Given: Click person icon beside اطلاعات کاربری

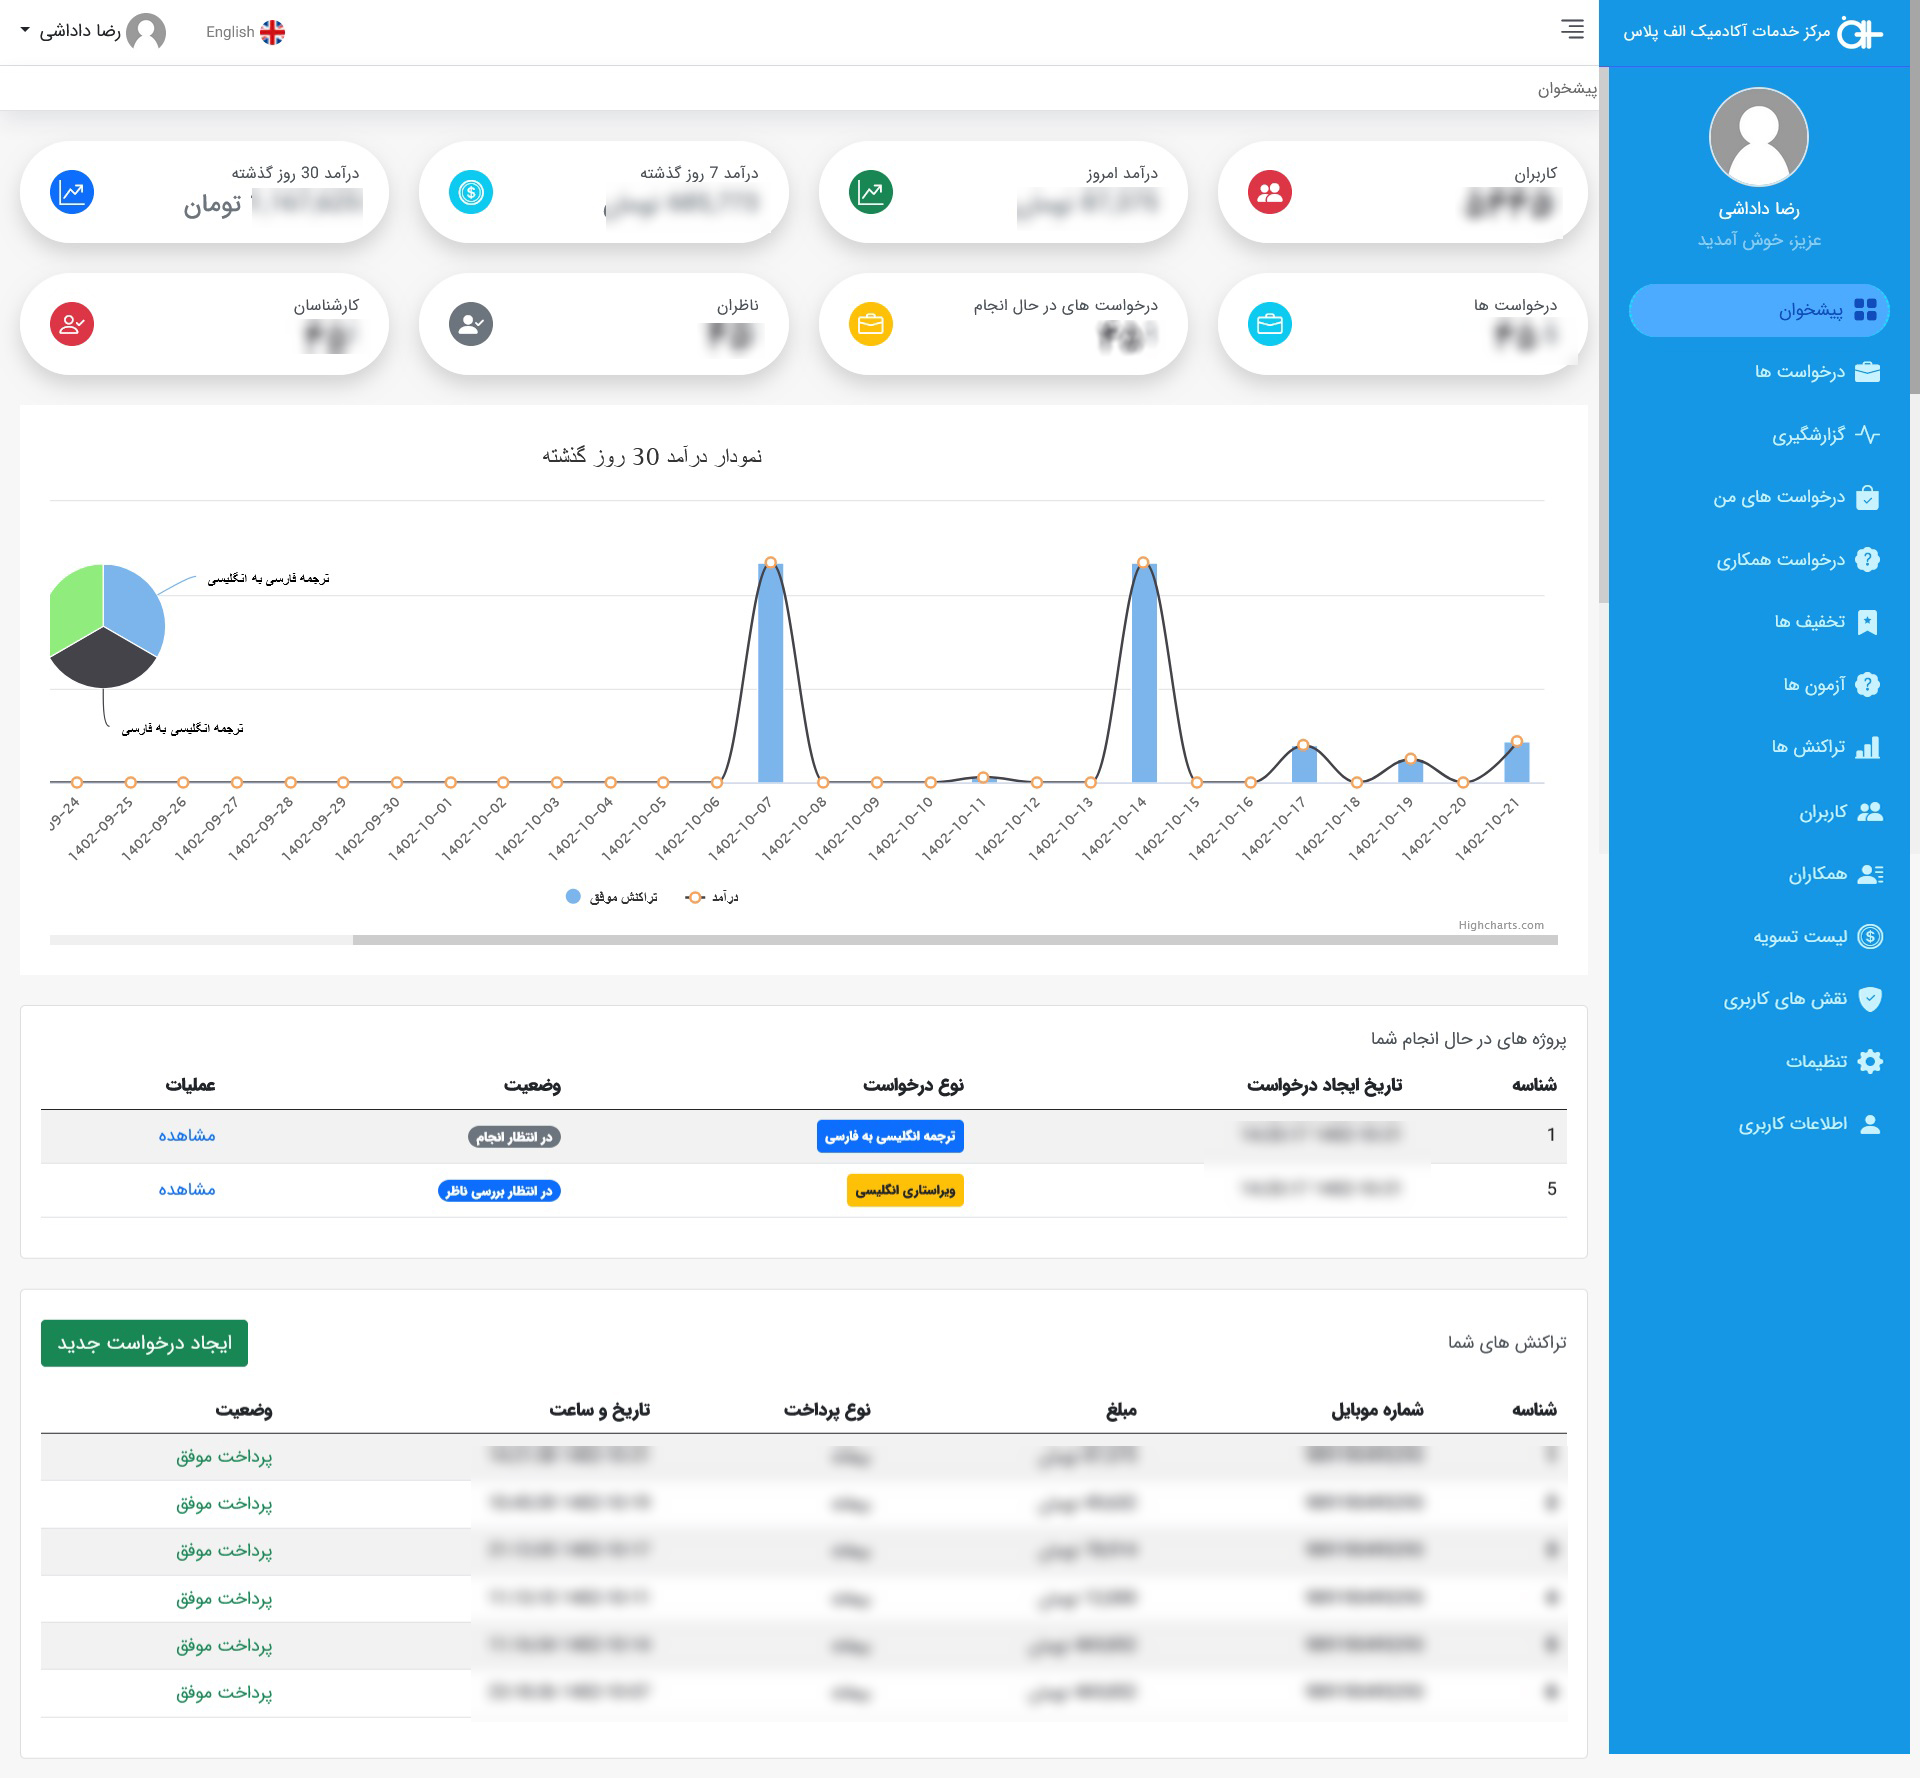Looking at the screenshot, I should tap(1869, 1124).
